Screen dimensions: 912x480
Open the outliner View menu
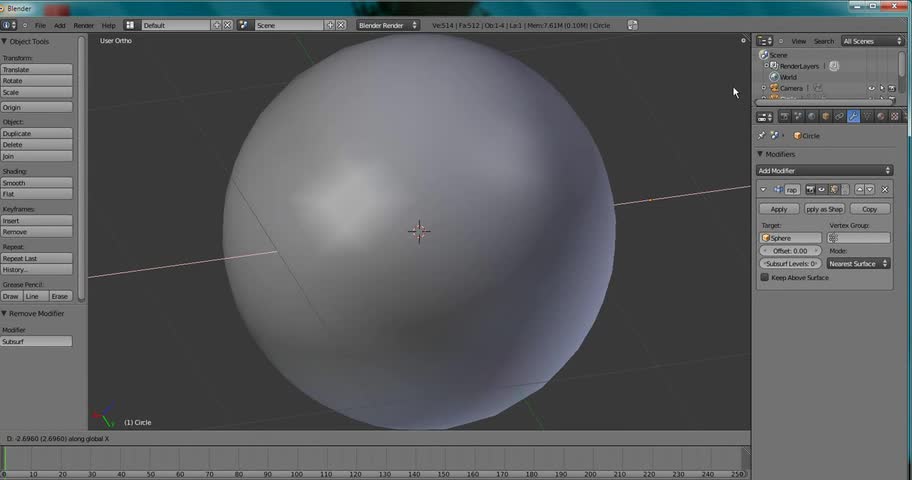coord(799,41)
